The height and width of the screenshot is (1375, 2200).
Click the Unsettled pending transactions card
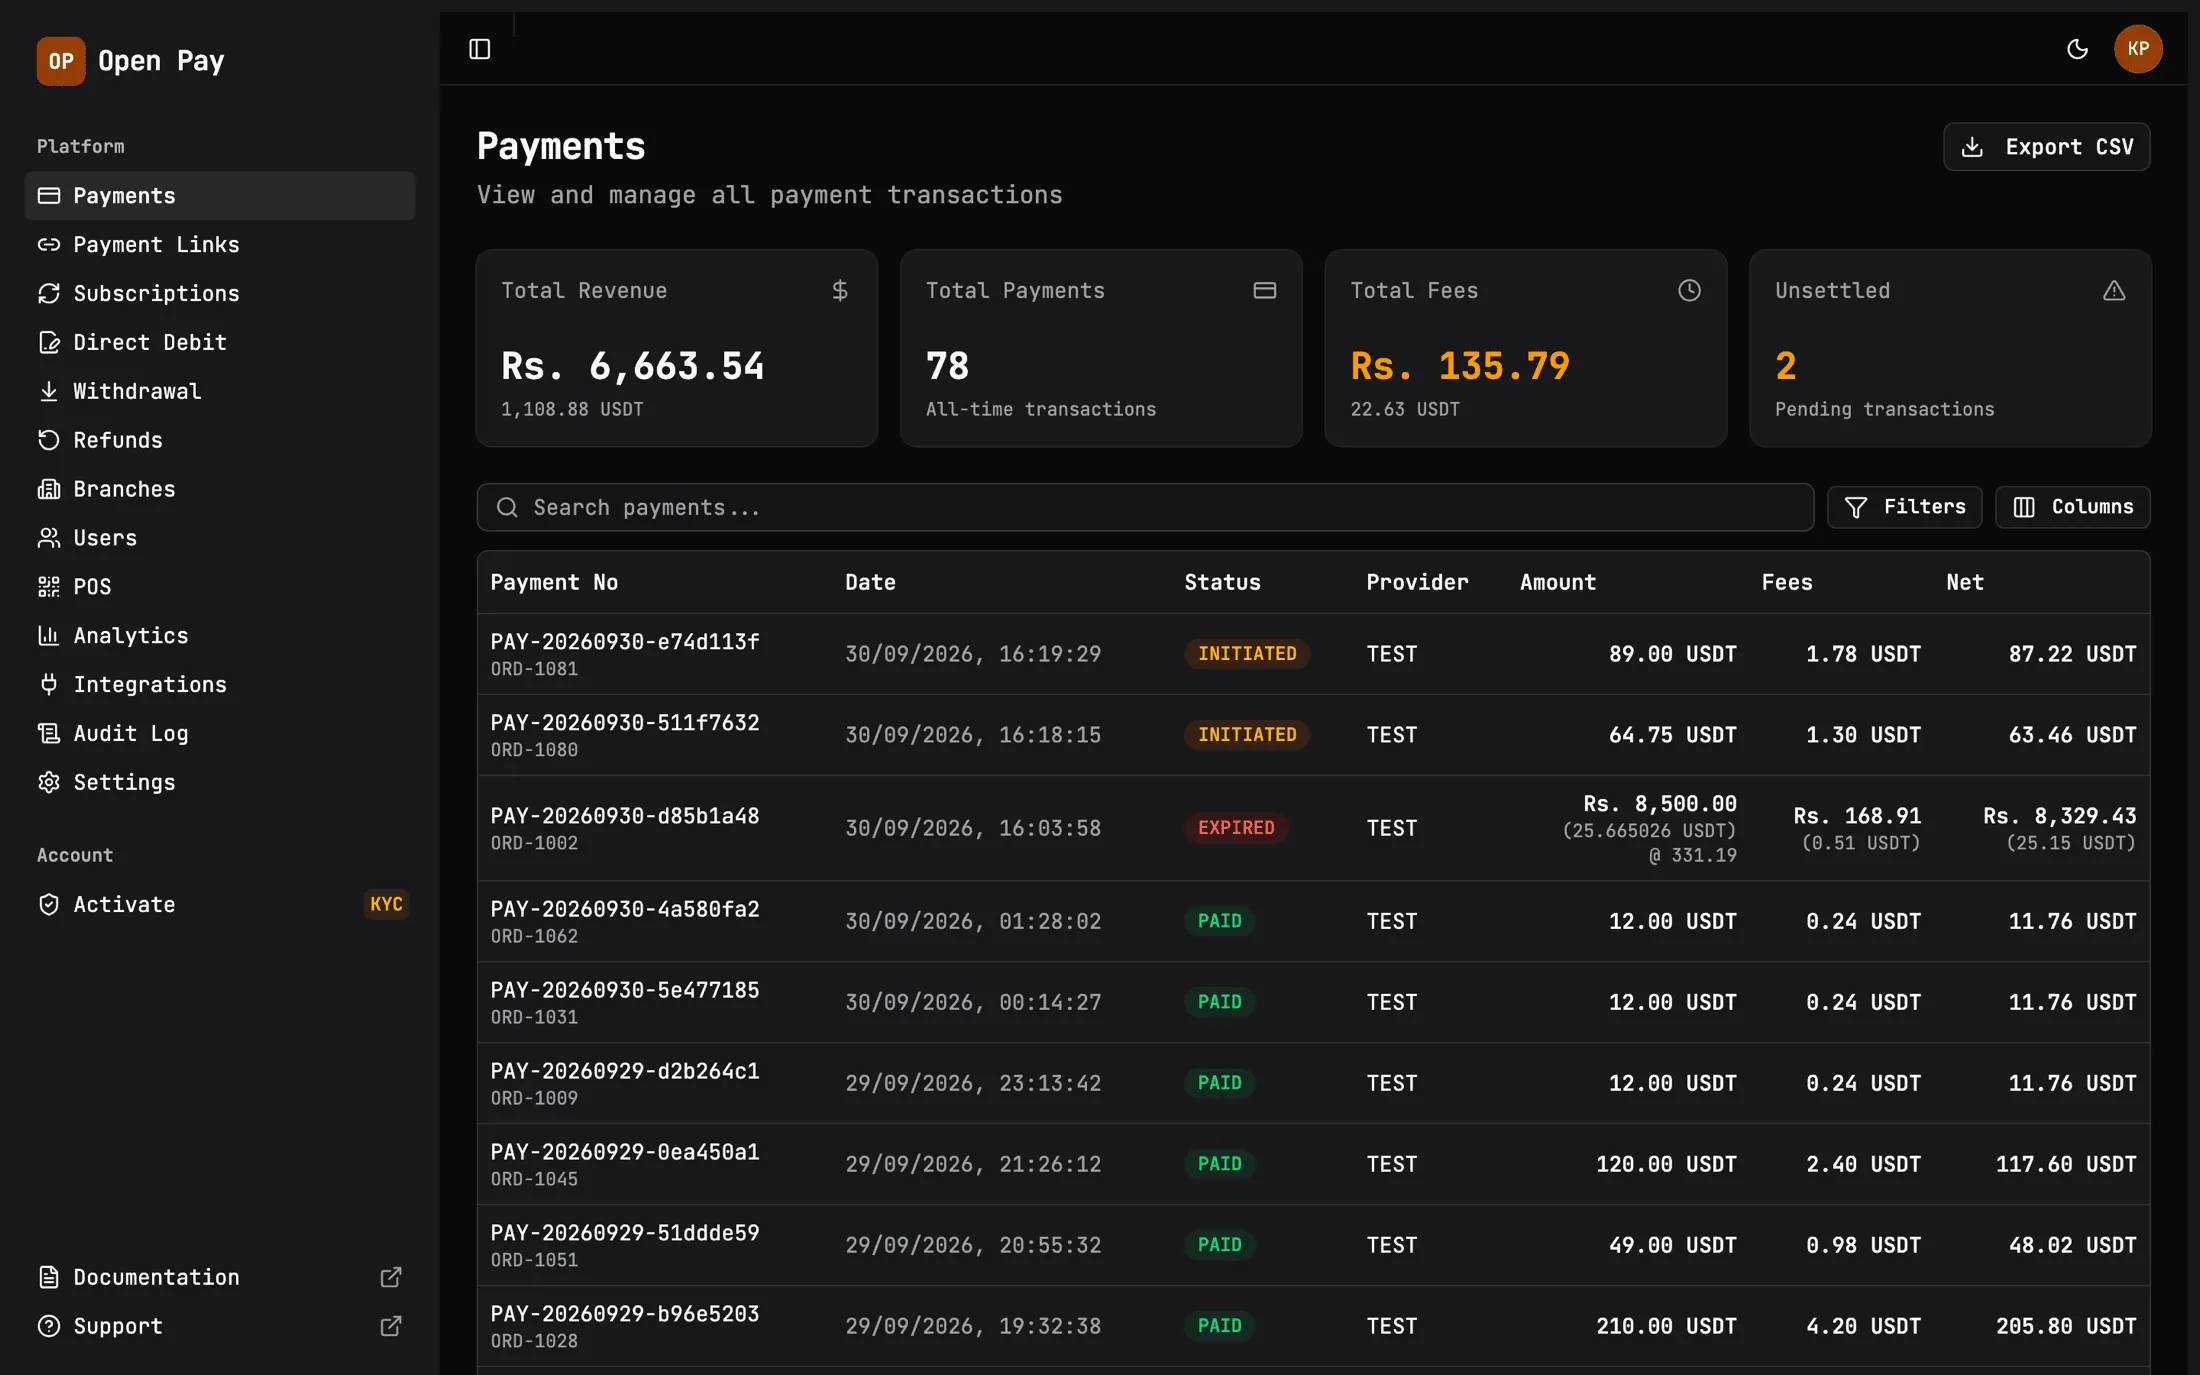pos(1950,348)
